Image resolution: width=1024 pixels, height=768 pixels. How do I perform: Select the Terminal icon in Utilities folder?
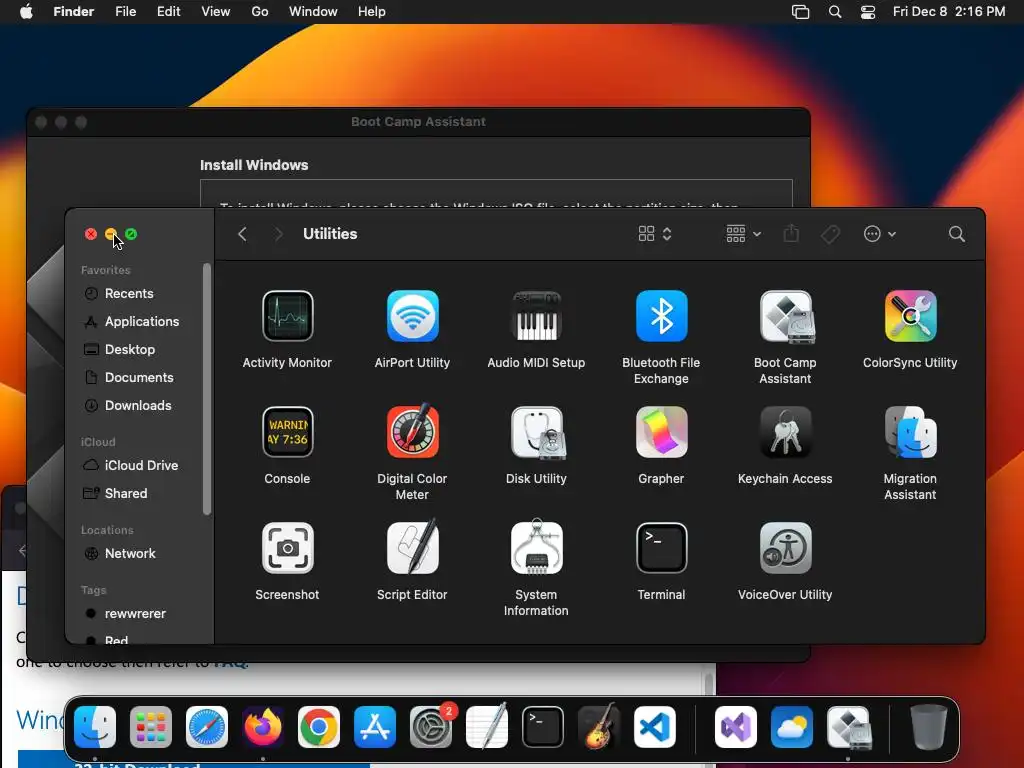pos(661,548)
